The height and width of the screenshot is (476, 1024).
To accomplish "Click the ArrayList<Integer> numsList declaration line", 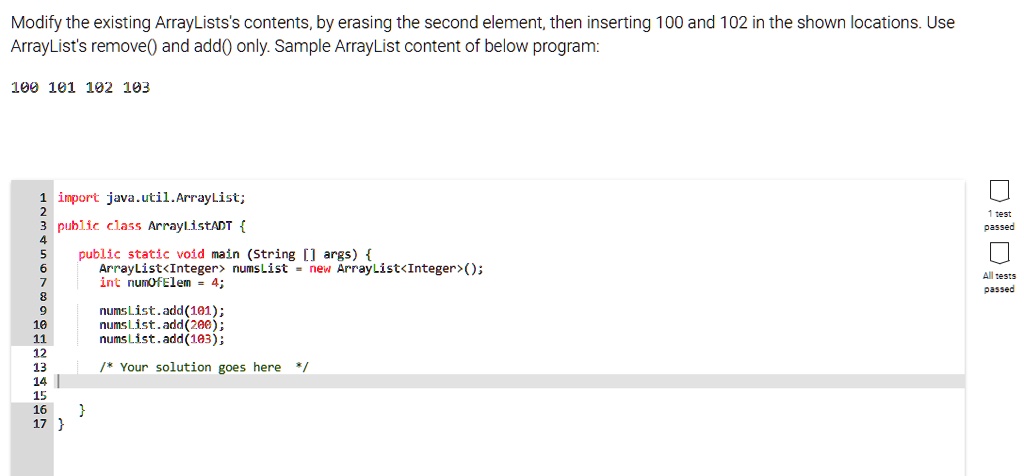I will pos(291,268).
